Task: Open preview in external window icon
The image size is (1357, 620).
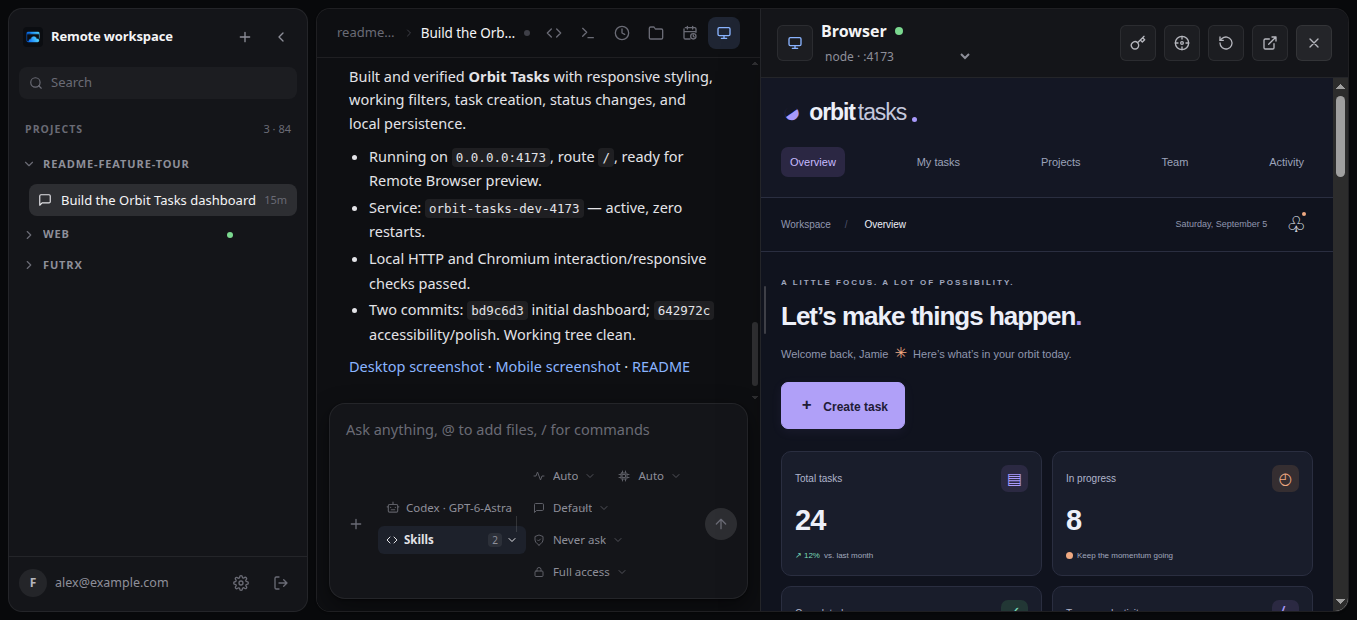Action: click(1270, 43)
